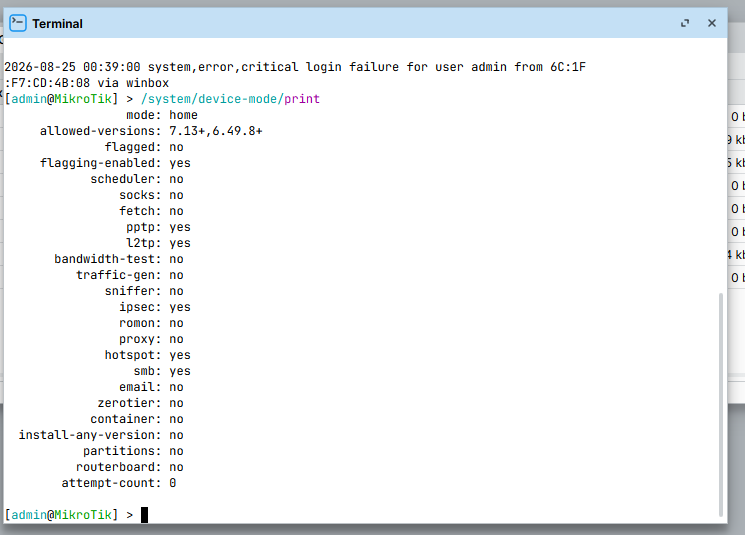
Task: Click the Terminal window icon in title bar
Action: (x=18, y=23)
